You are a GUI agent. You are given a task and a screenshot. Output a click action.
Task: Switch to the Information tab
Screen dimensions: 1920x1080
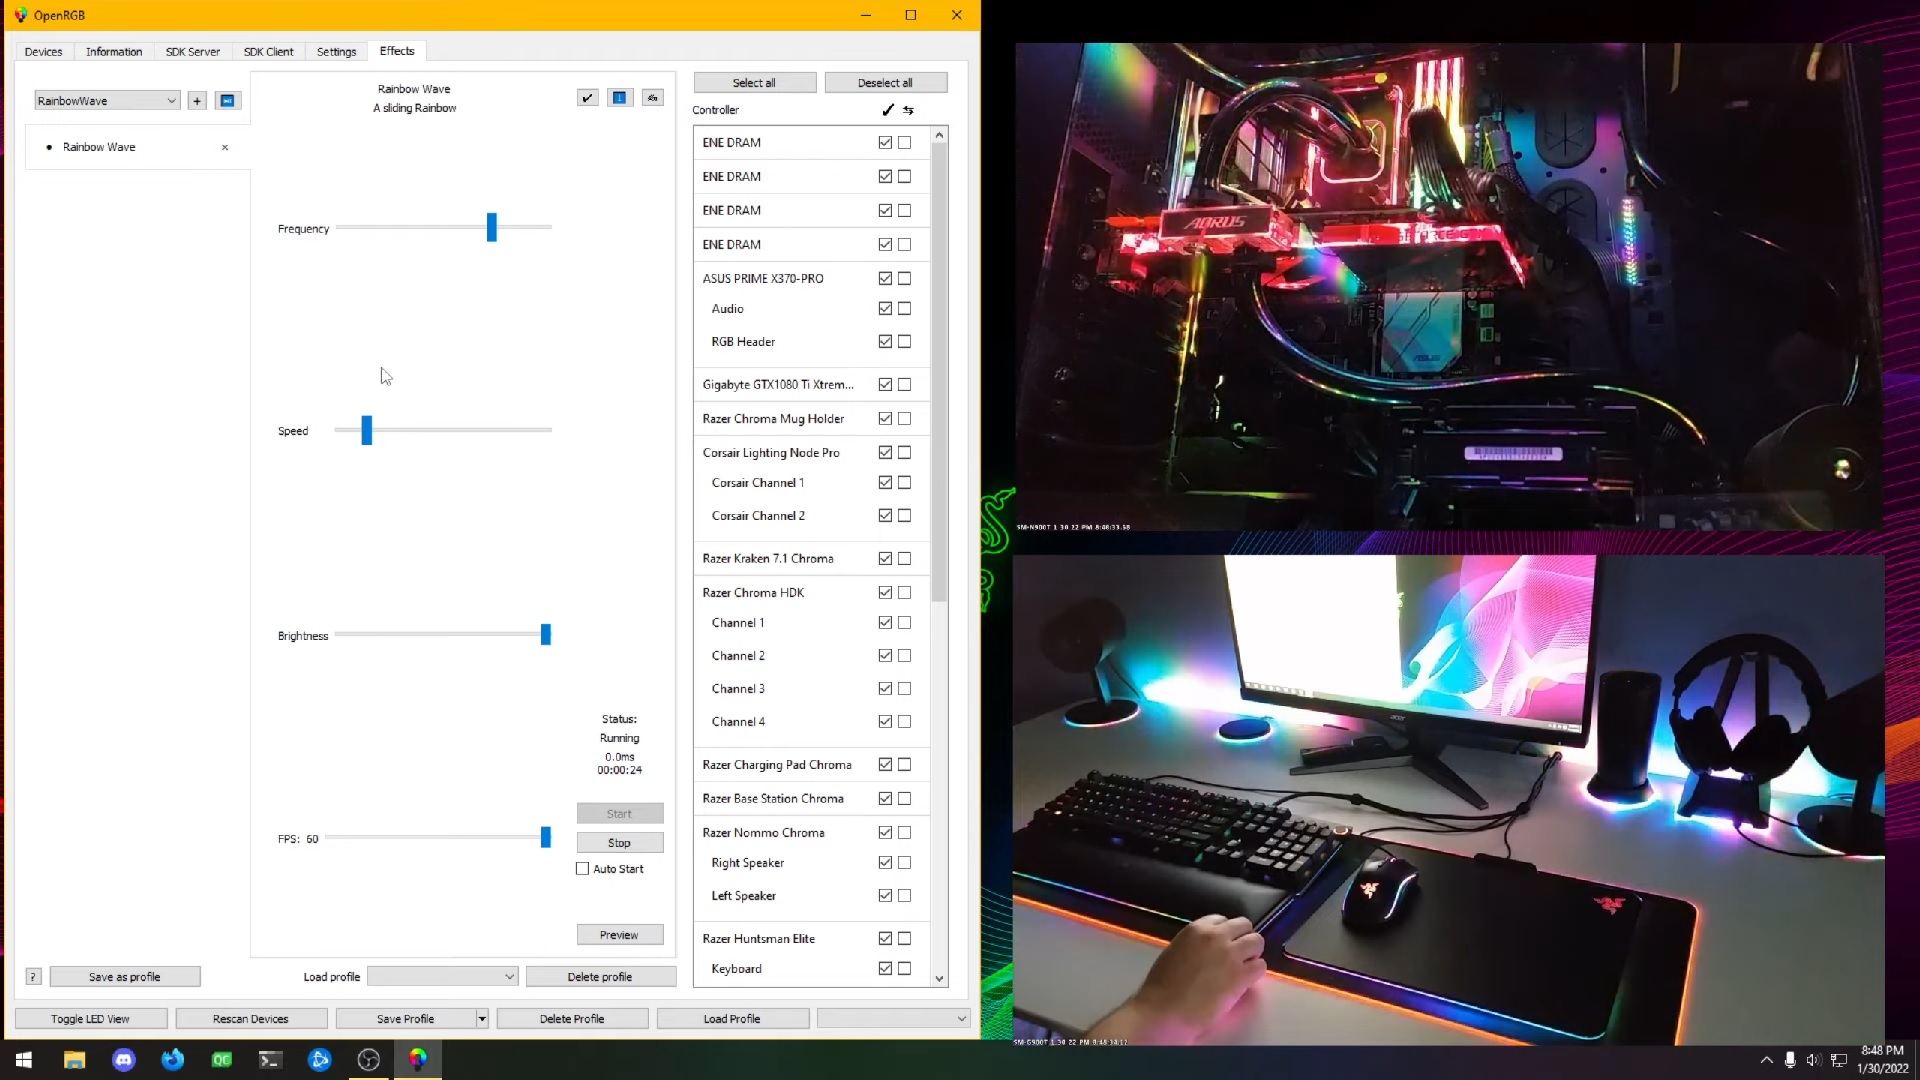point(114,52)
